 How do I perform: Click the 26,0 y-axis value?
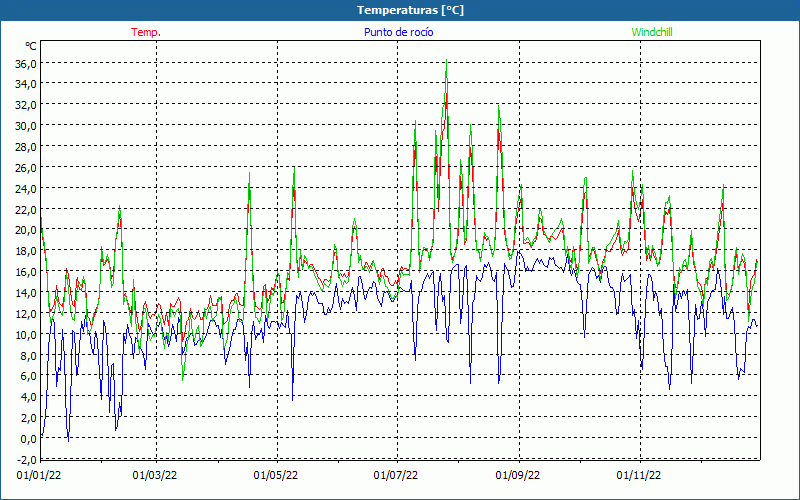(26, 167)
